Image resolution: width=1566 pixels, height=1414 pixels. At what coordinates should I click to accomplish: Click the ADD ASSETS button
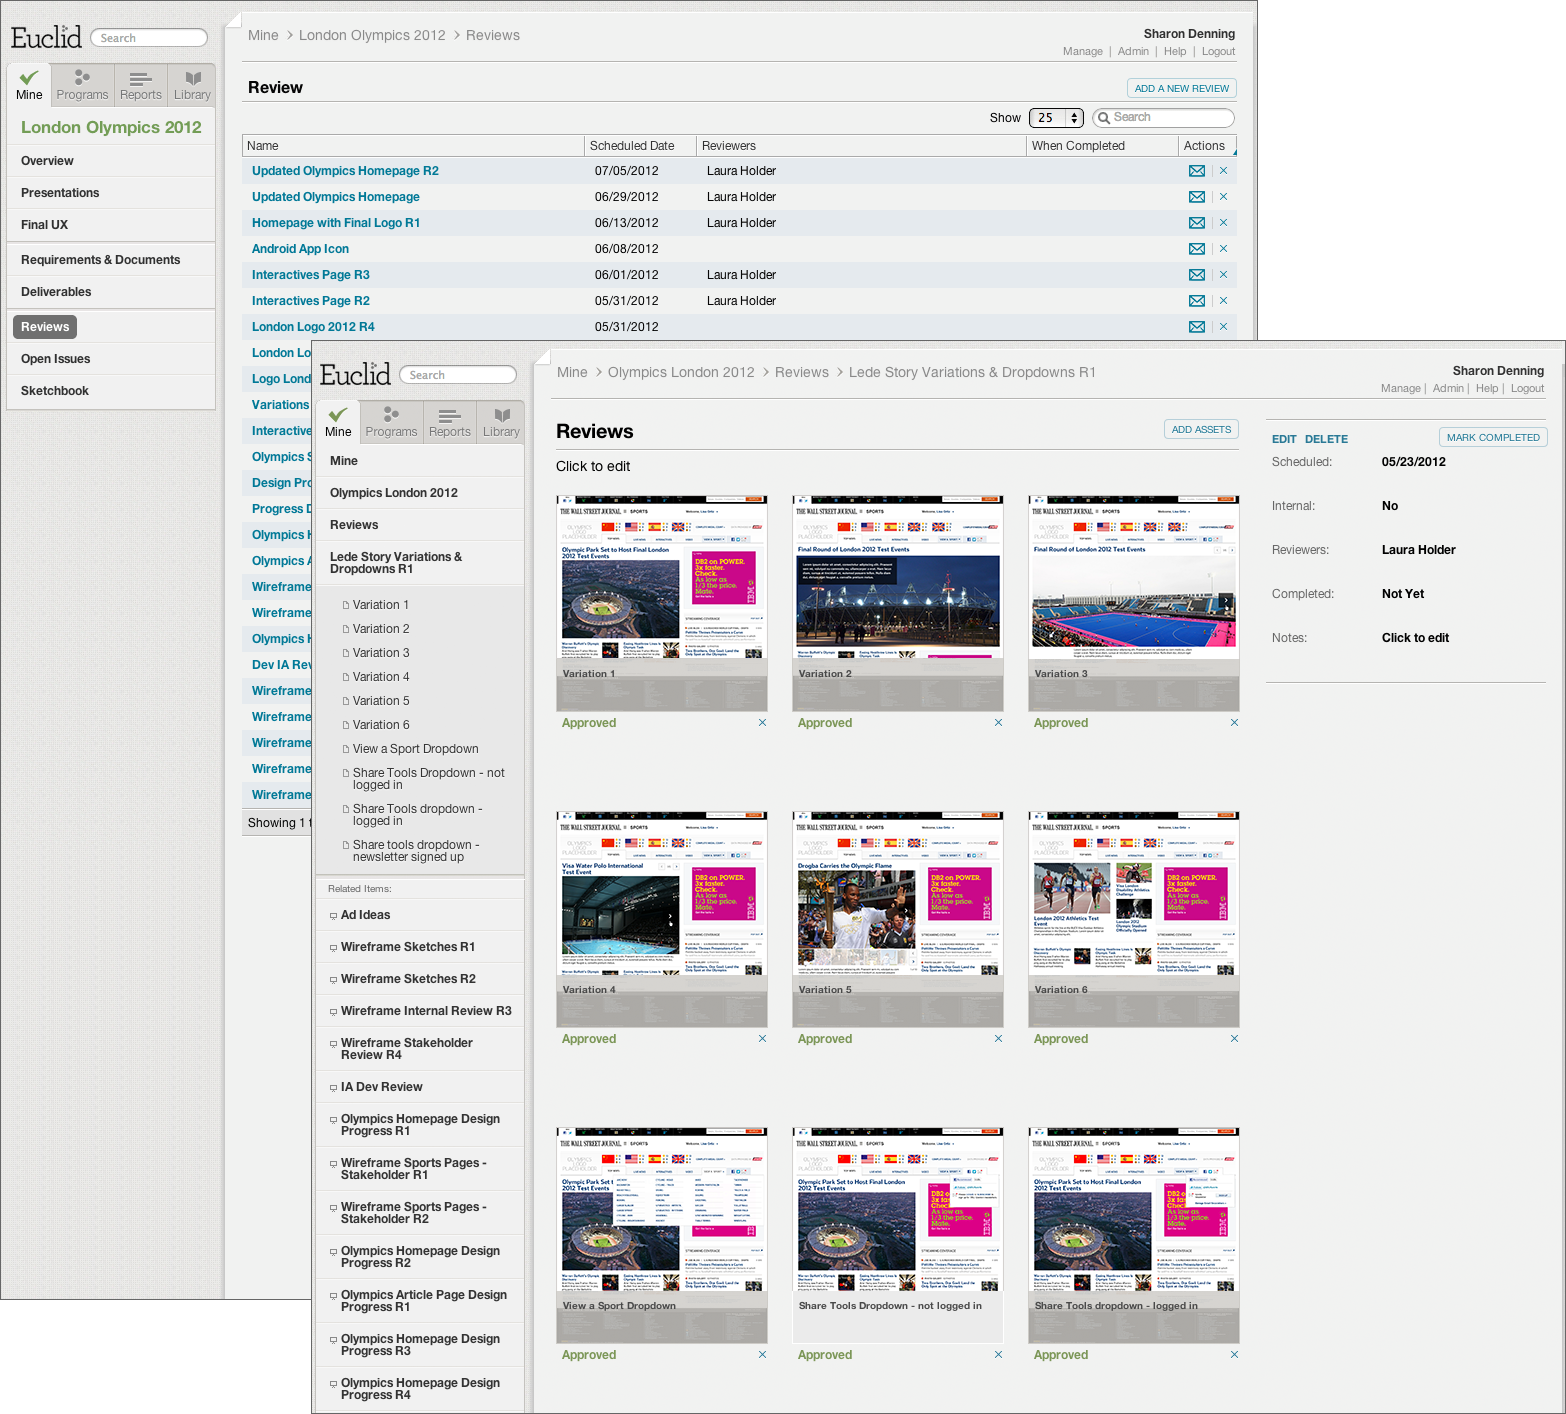coord(1201,429)
